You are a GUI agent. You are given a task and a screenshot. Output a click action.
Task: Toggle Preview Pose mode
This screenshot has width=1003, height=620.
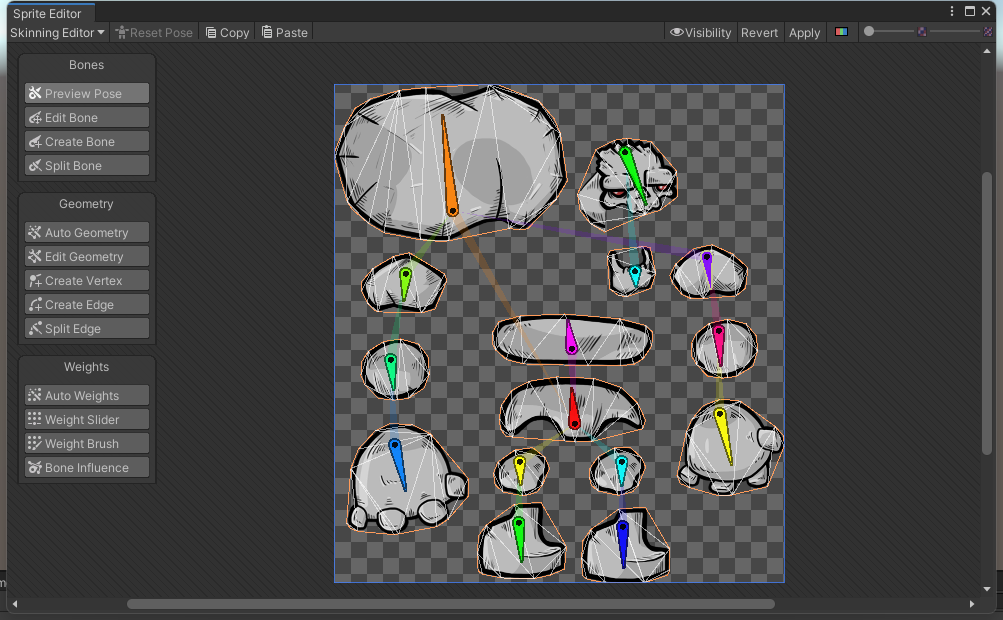pyautogui.click(x=86, y=93)
